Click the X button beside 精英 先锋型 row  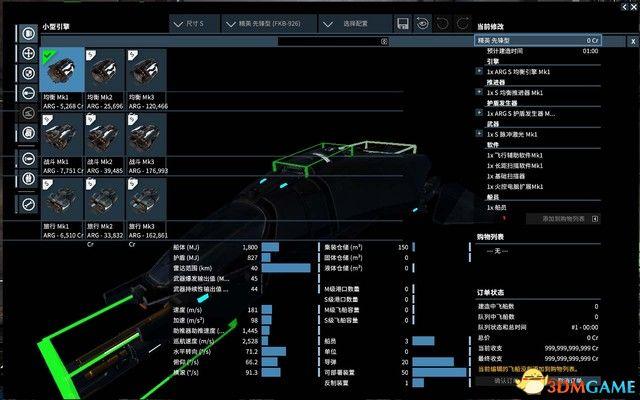(633, 41)
